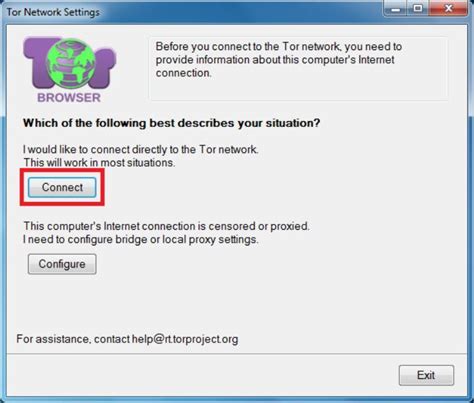474x403 pixels.
Task: Click the red highlight frame around Connect
Action: click(62, 187)
